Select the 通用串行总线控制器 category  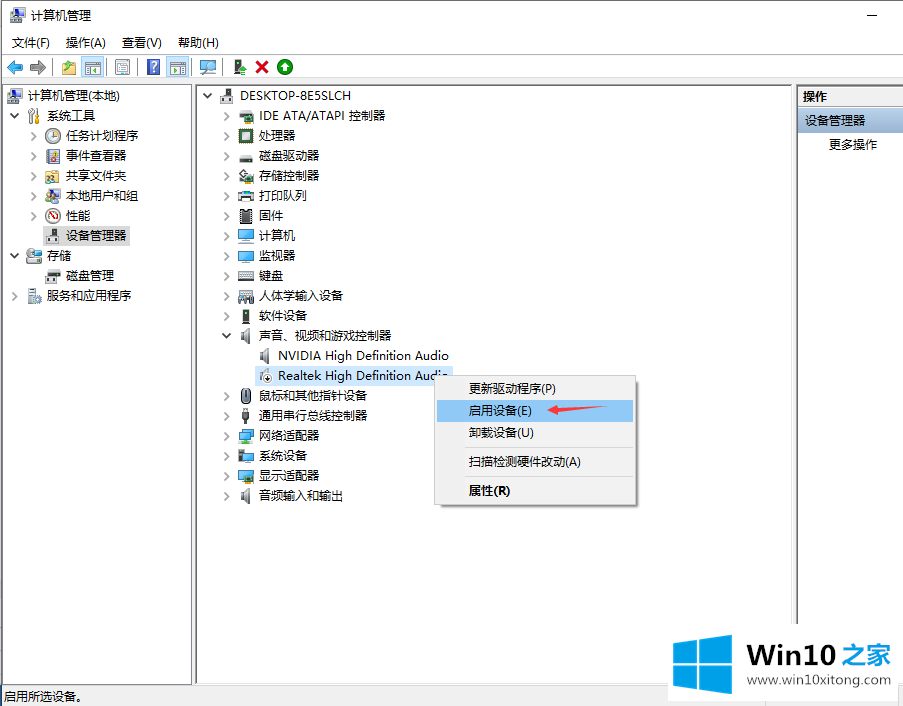[313, 416]
